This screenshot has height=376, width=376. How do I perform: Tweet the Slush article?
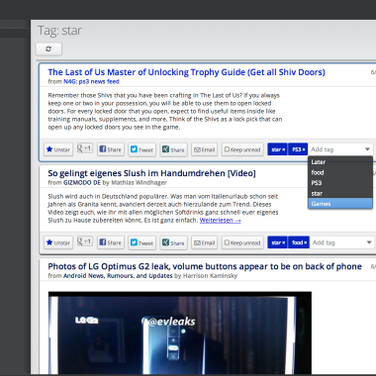tap(142, 242)
